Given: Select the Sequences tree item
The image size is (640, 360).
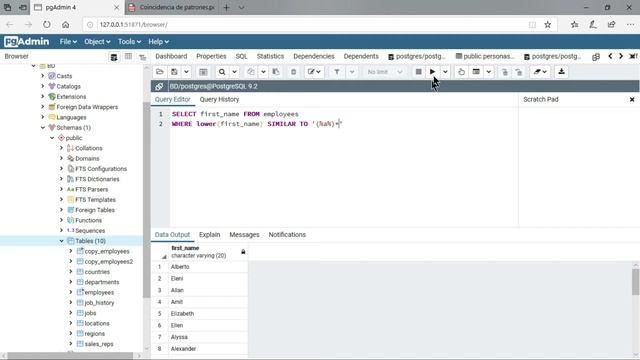Looking at the screenshot, I should [90, 231].
